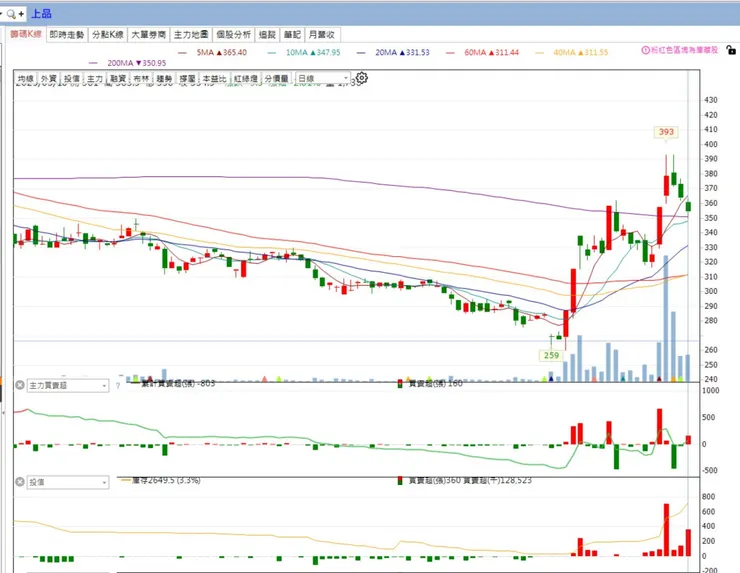This screenshot has width=740, height=573.
Task: Click the dropdown arrow left of magnifier
Action: point(1,14)
